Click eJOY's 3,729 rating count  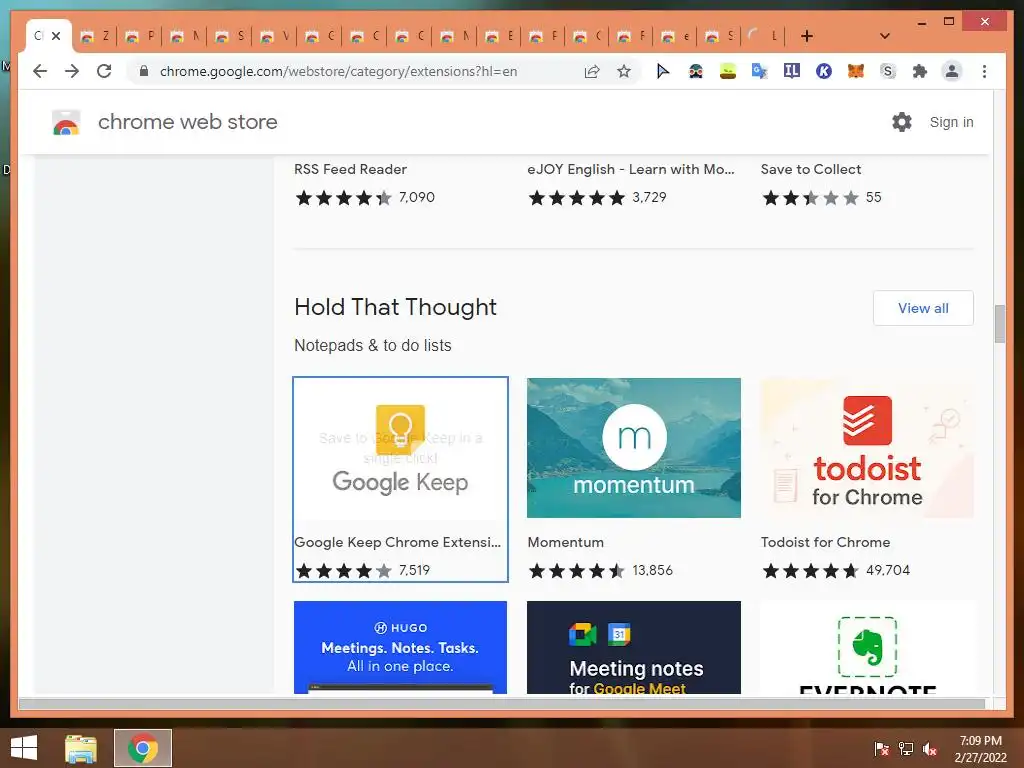click(x=649, y=197)
